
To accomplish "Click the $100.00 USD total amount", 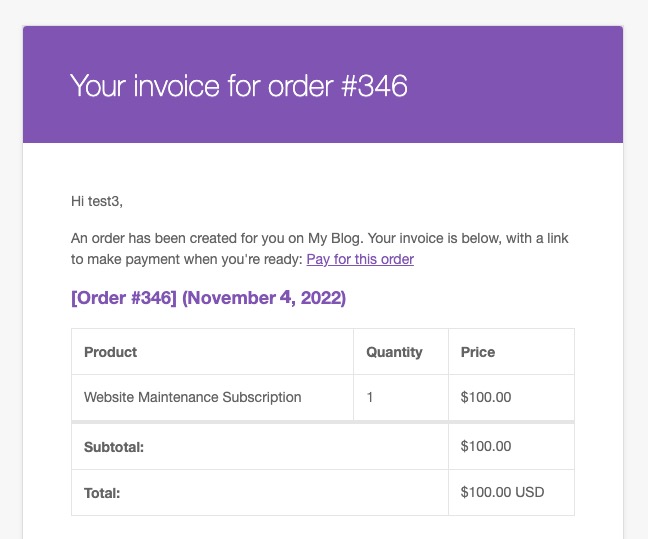I will (502, 493).
